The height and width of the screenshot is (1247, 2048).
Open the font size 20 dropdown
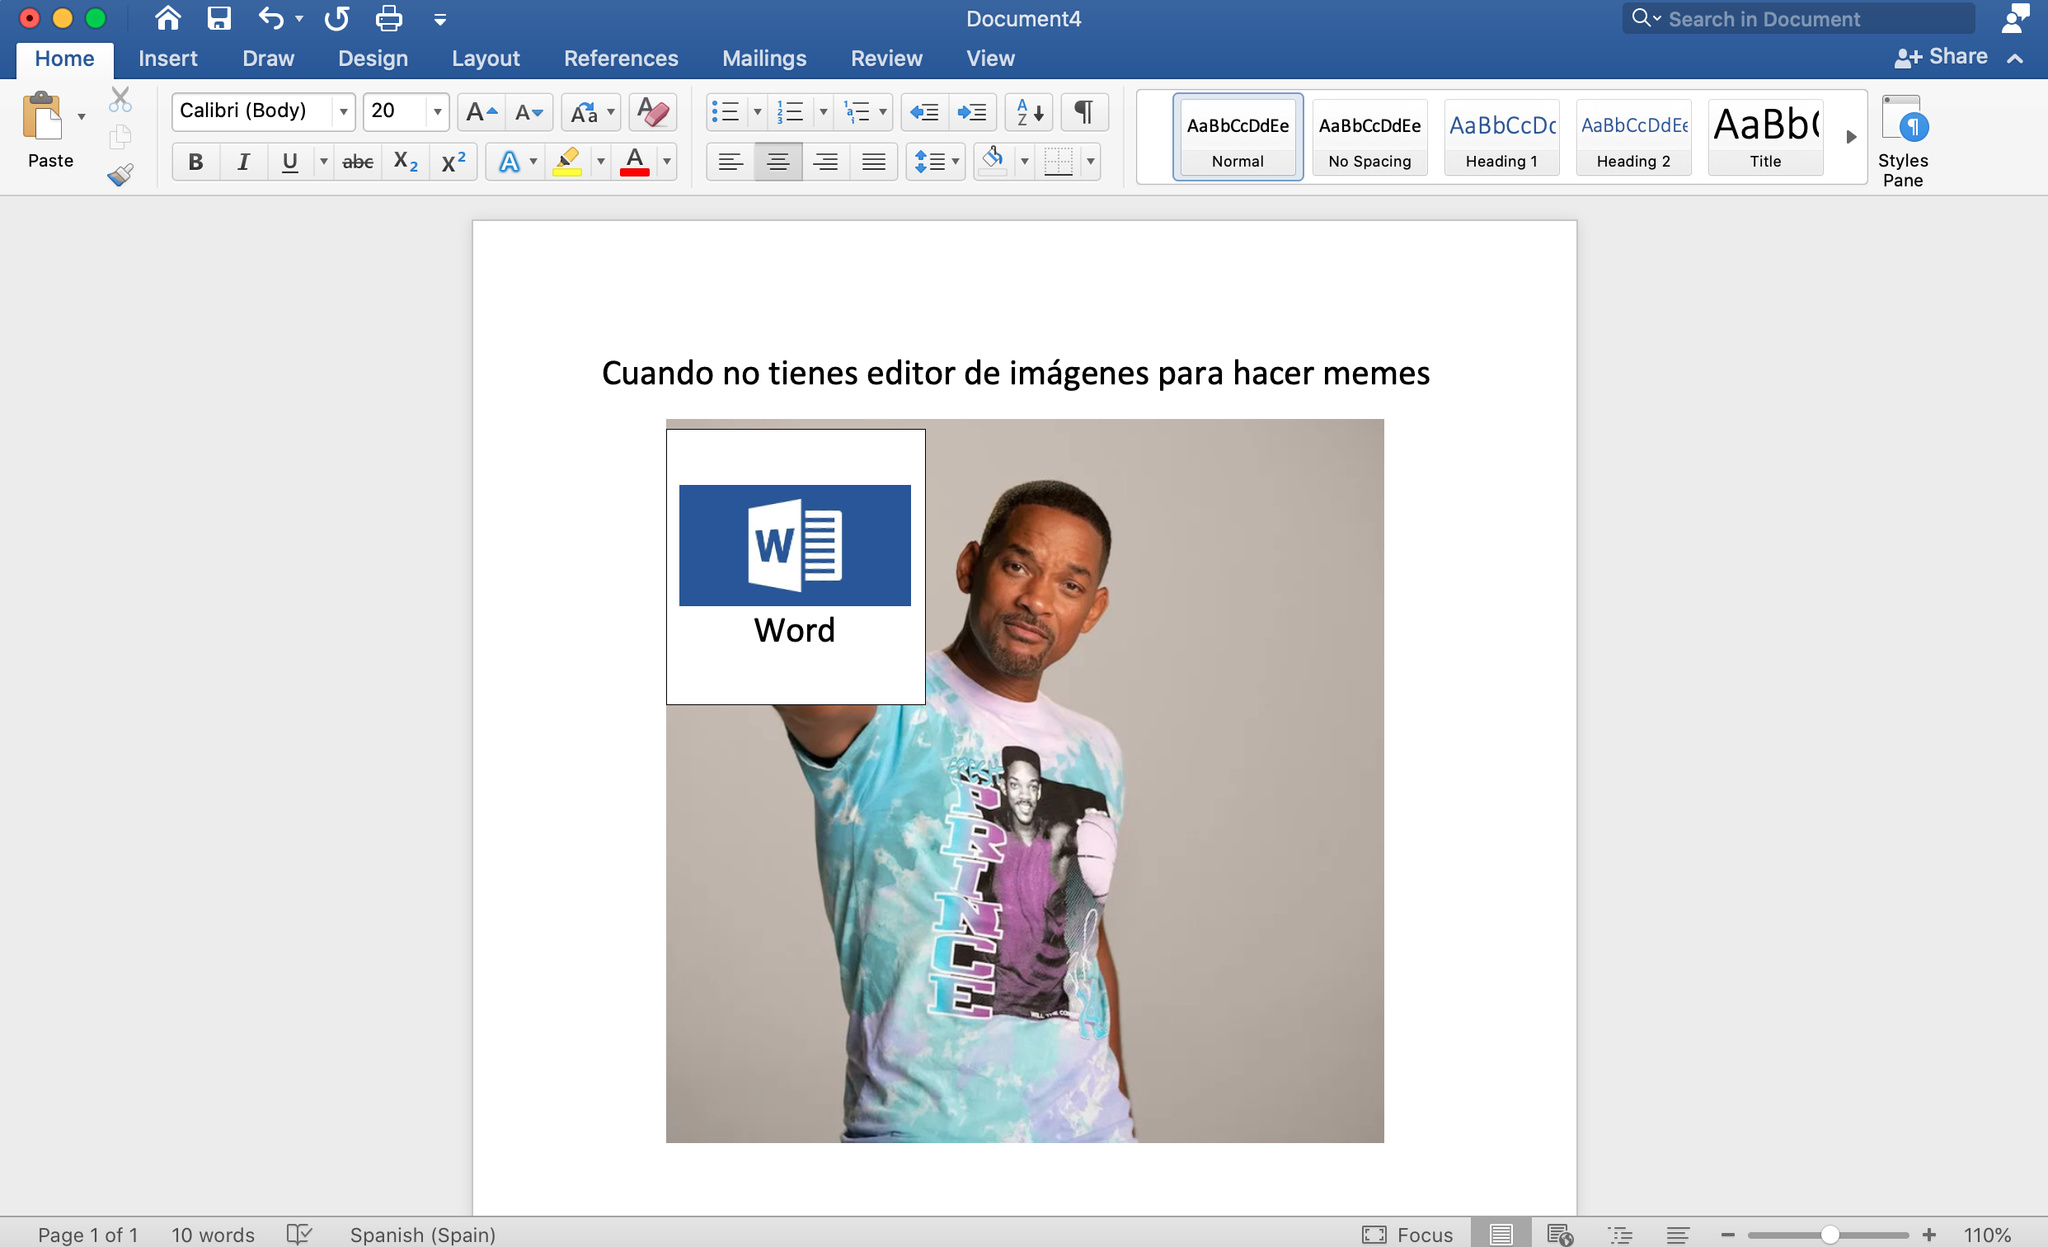tap(437, 111)
